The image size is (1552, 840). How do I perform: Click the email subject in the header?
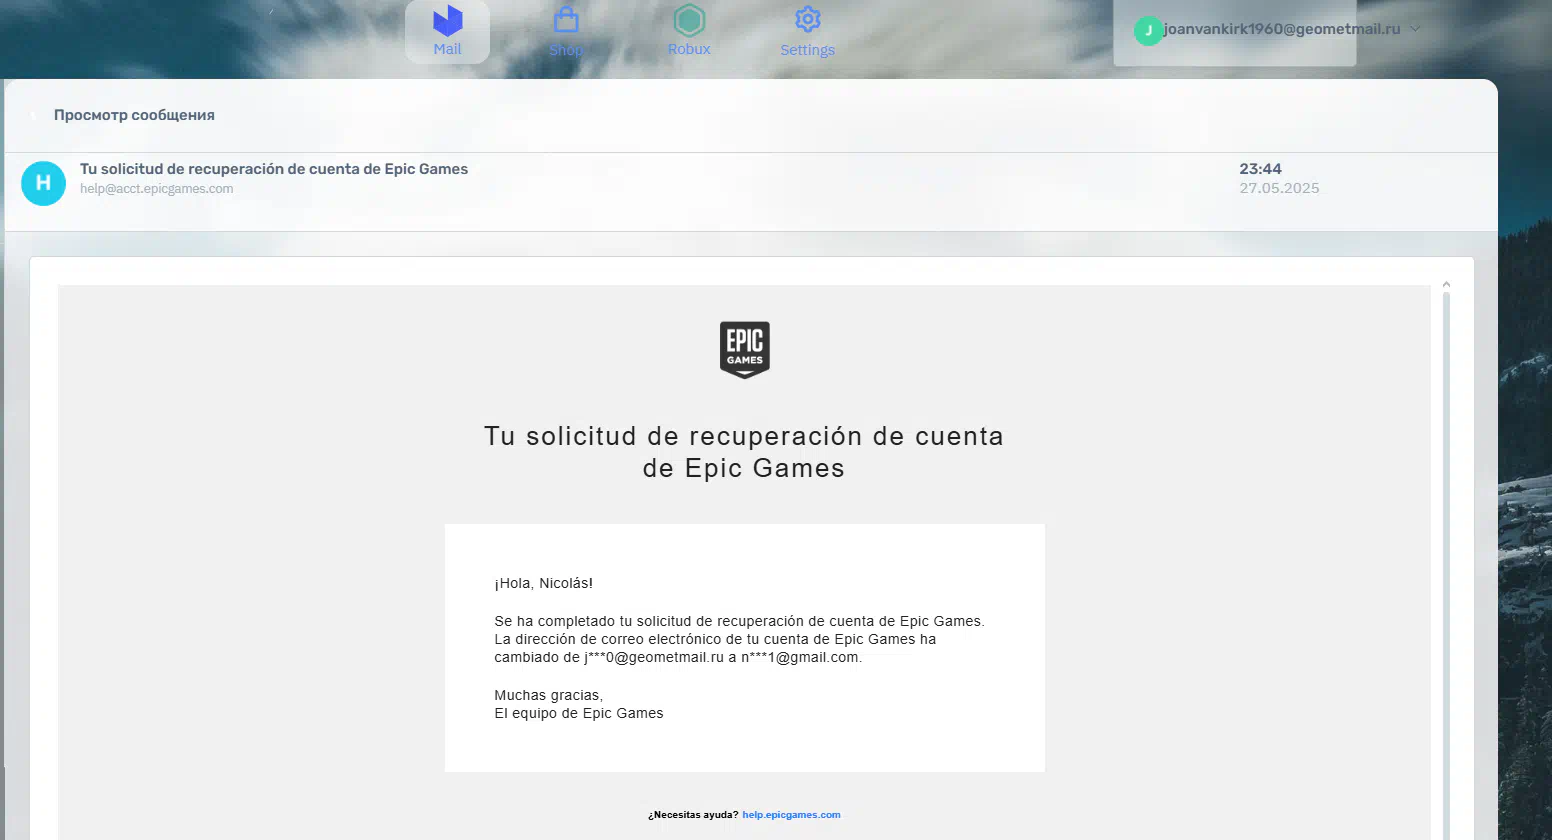click(x=274, y=169)
